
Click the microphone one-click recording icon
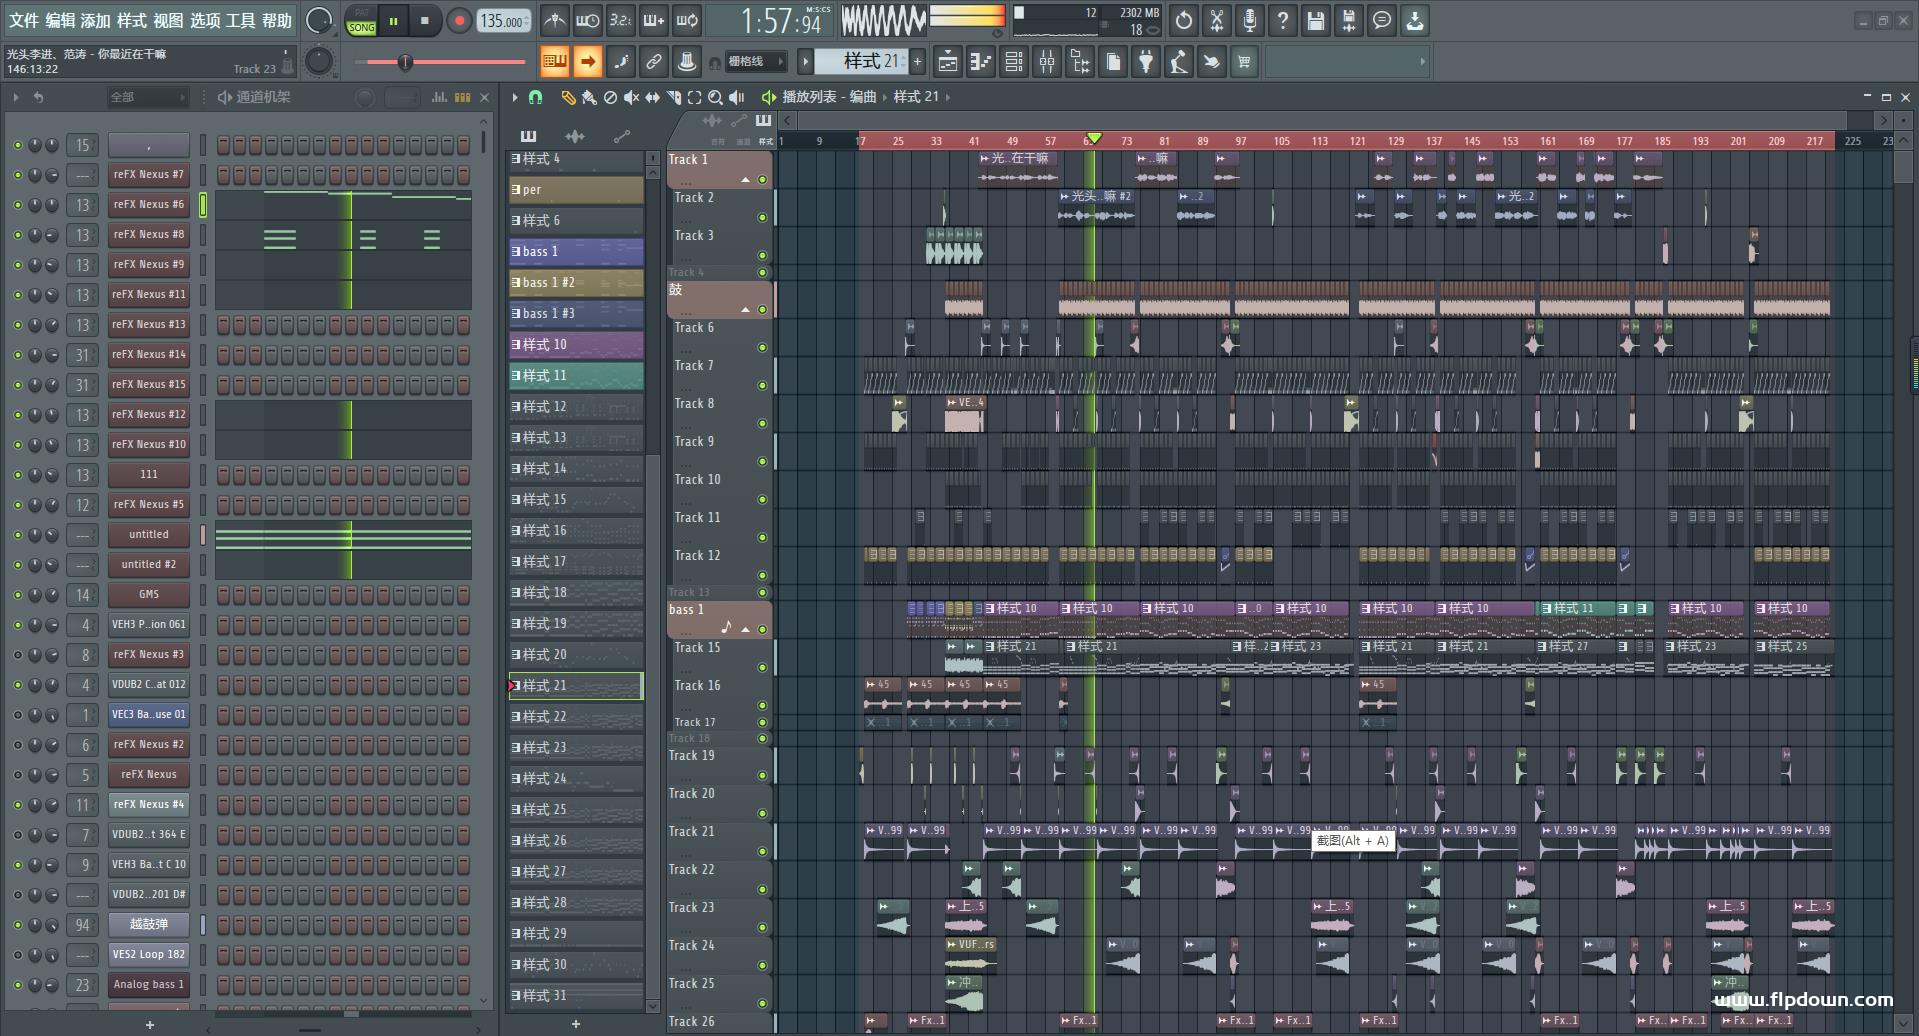pyautogui.click(x=1250, y=20)
